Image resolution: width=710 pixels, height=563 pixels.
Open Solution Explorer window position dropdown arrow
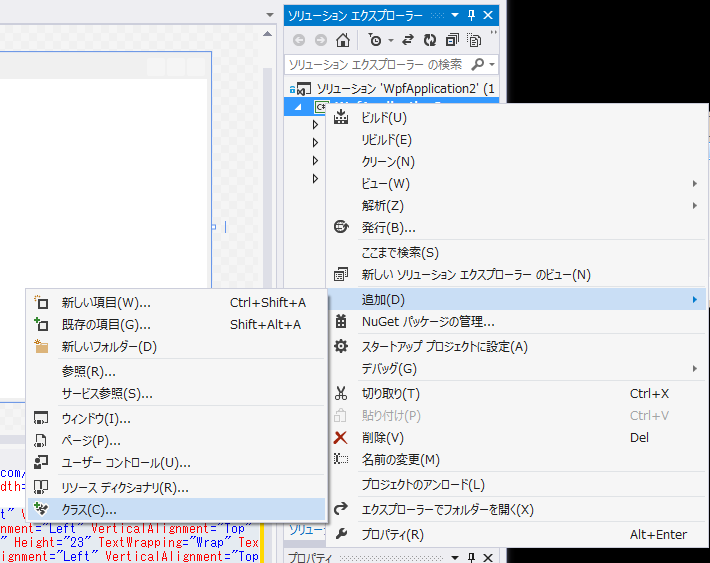click(455, 15)
